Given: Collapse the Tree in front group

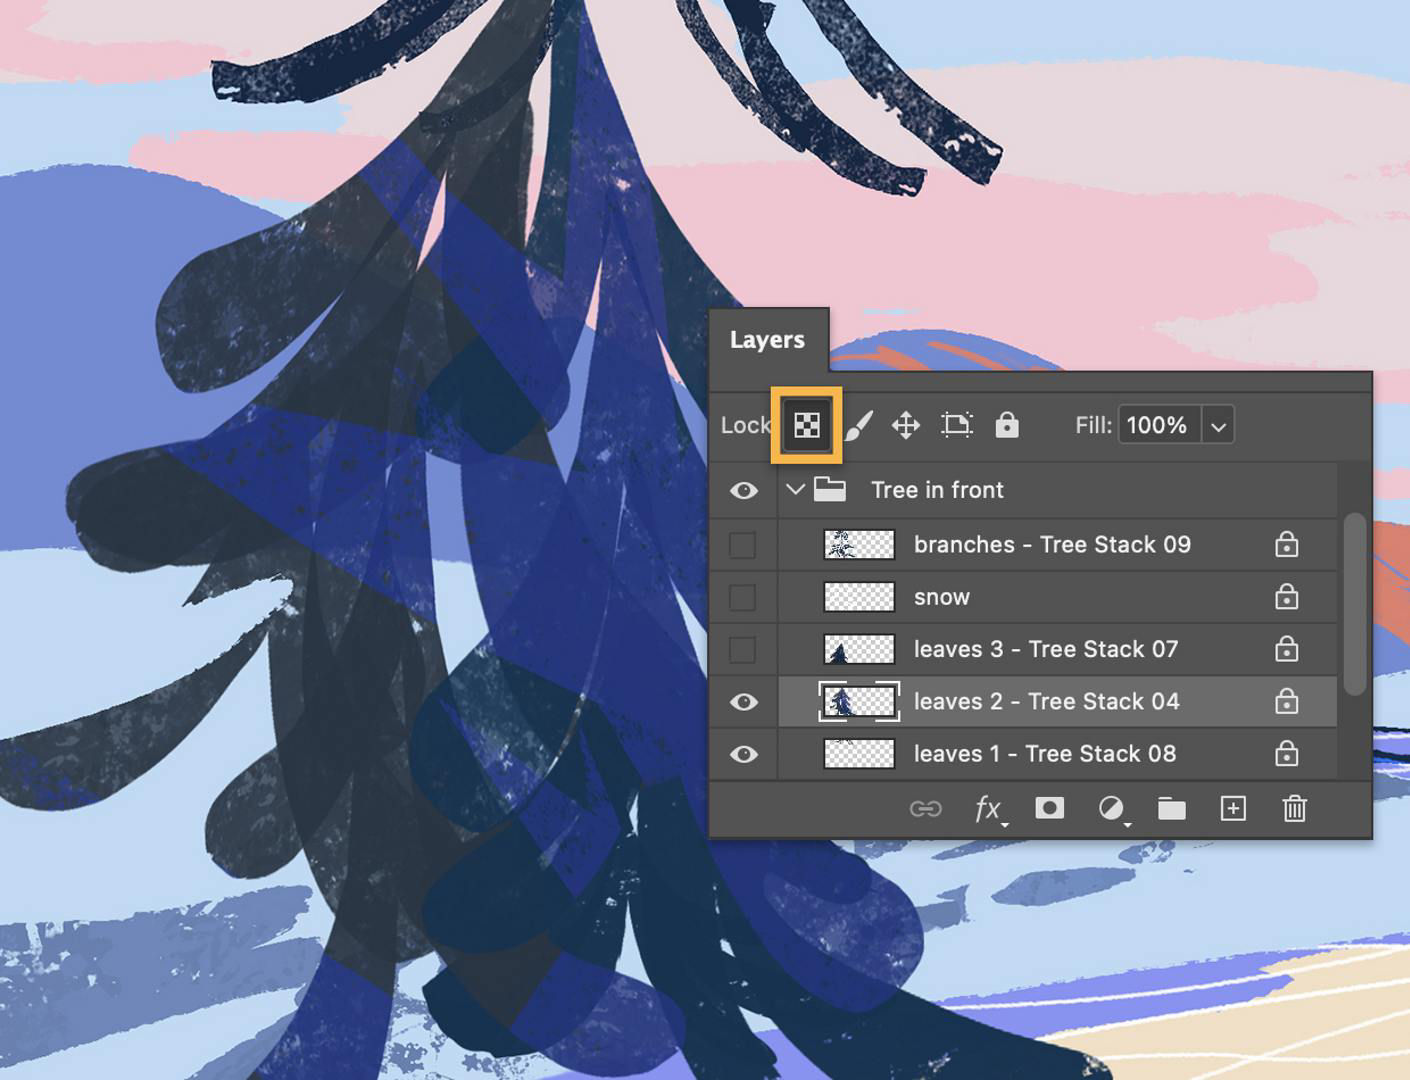Looking at the screenshot, I should click(x=795, y=490).
